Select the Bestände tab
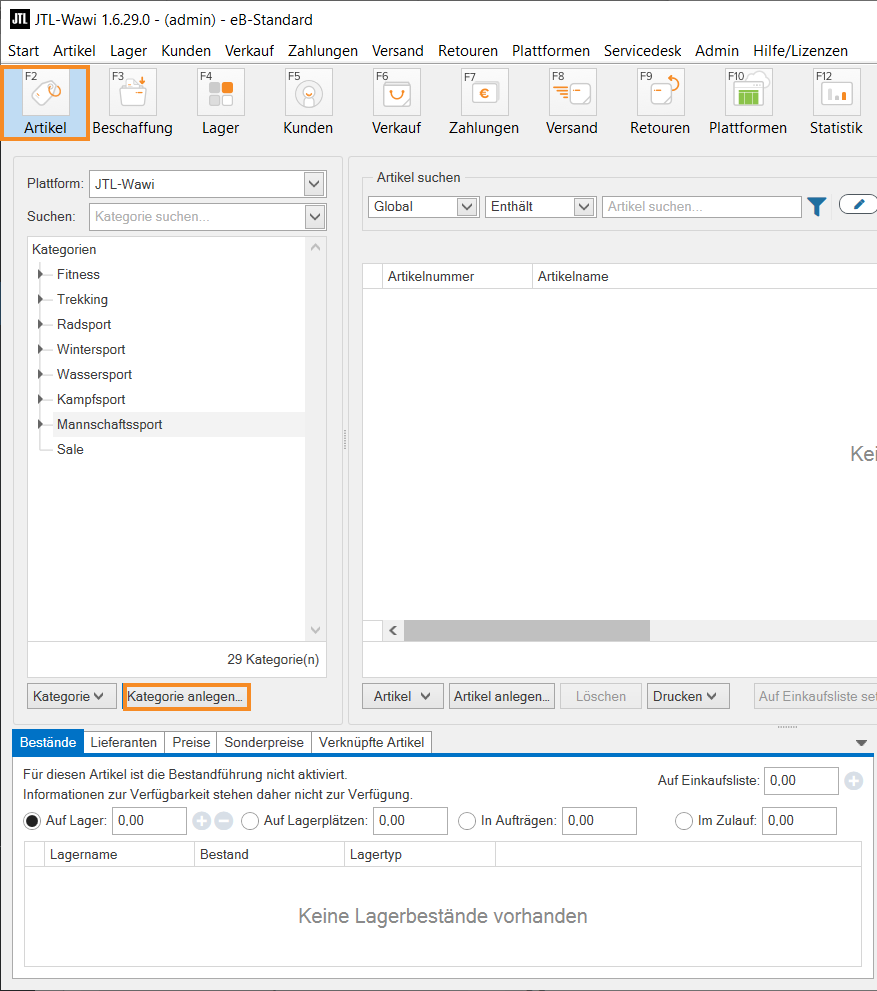This screenshot has width=877, height=991. click(47, 743)
